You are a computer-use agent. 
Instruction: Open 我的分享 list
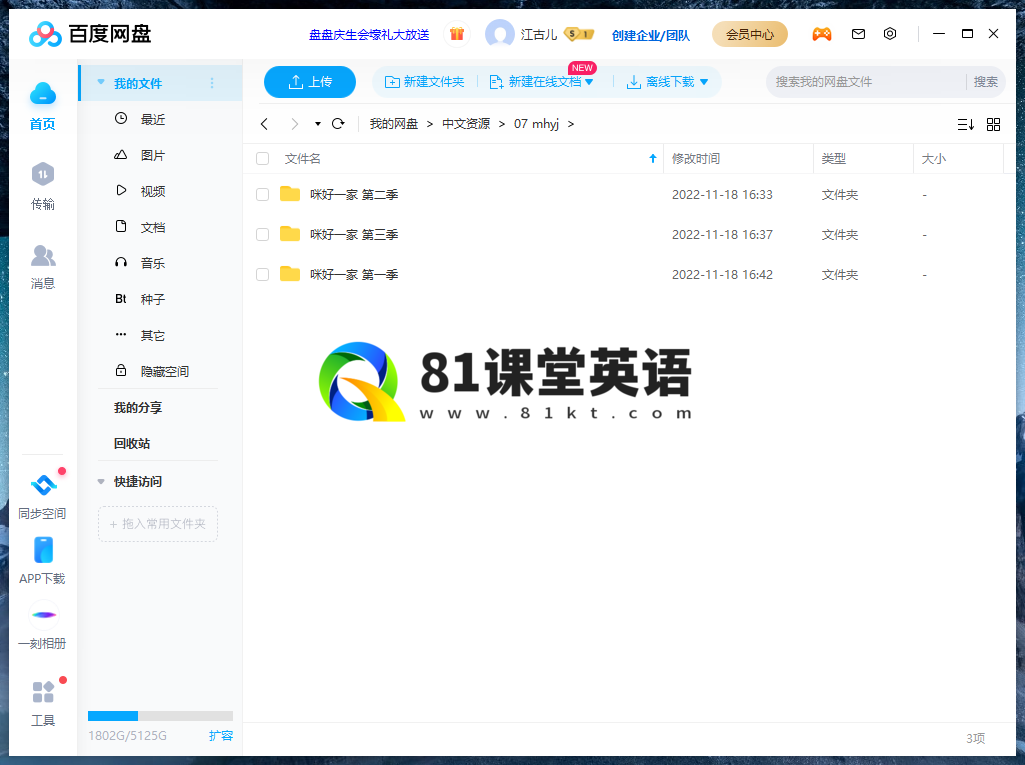pos(138,407)
